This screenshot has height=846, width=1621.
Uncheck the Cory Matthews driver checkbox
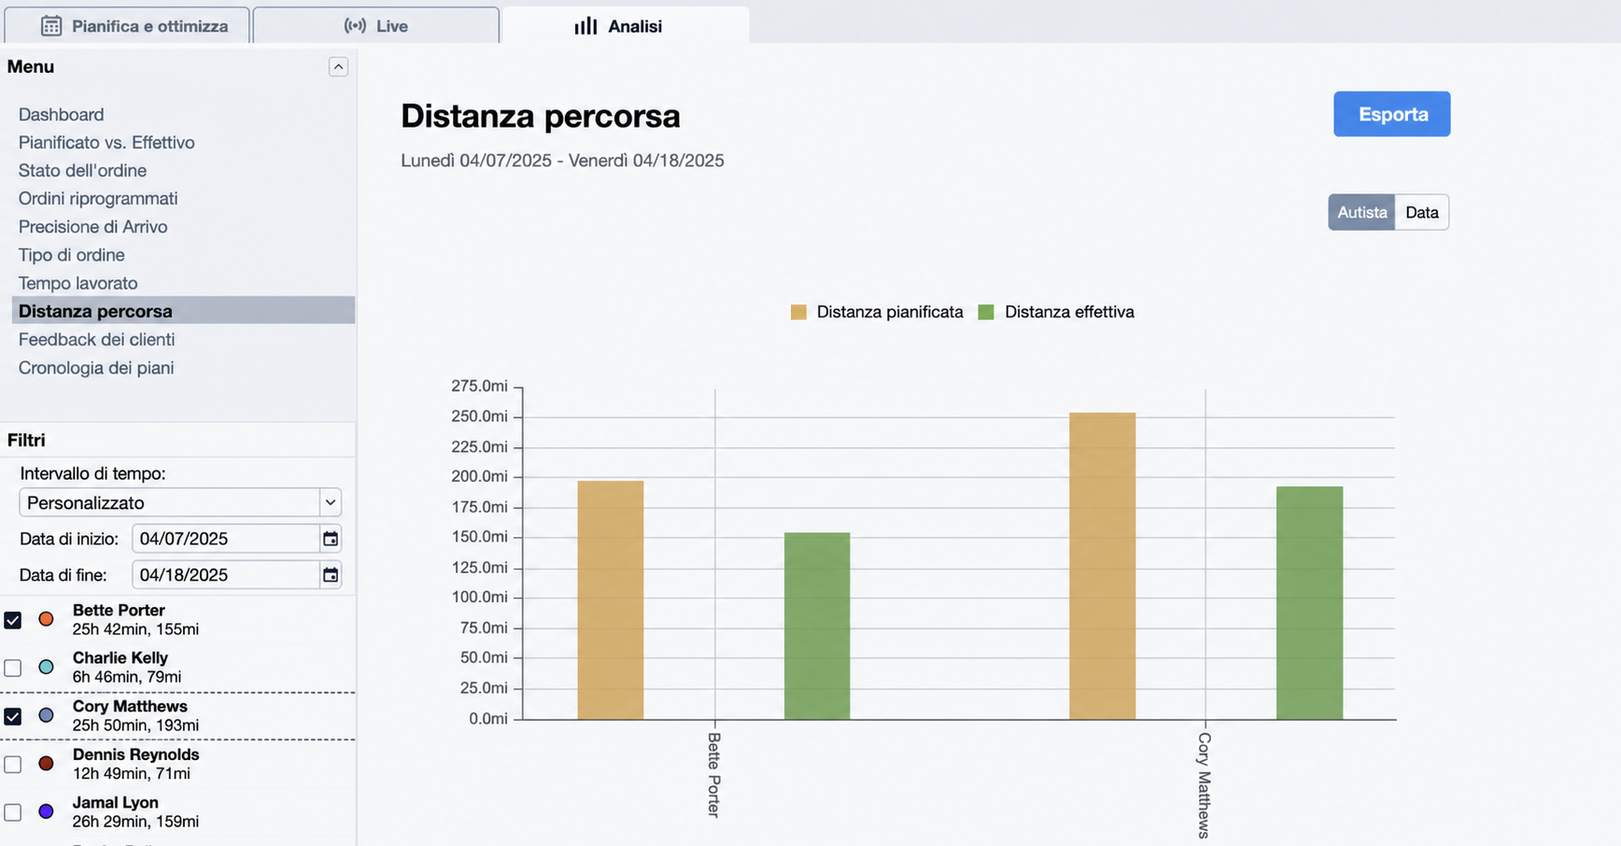(13, 716)
